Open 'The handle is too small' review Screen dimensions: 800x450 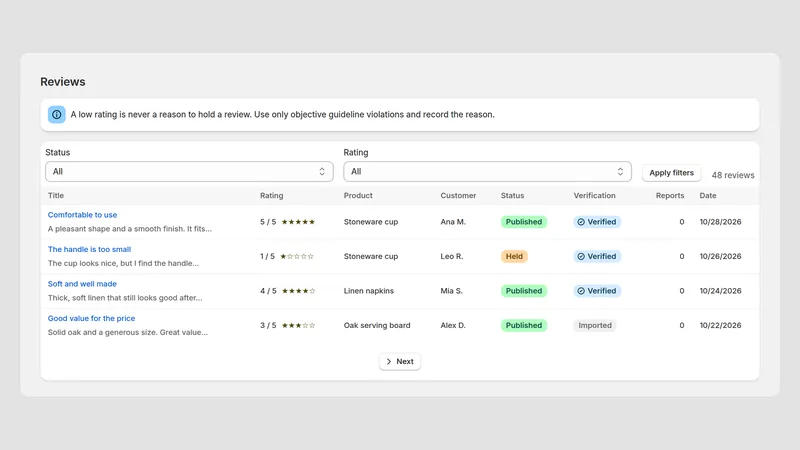[x=89, y=249]
